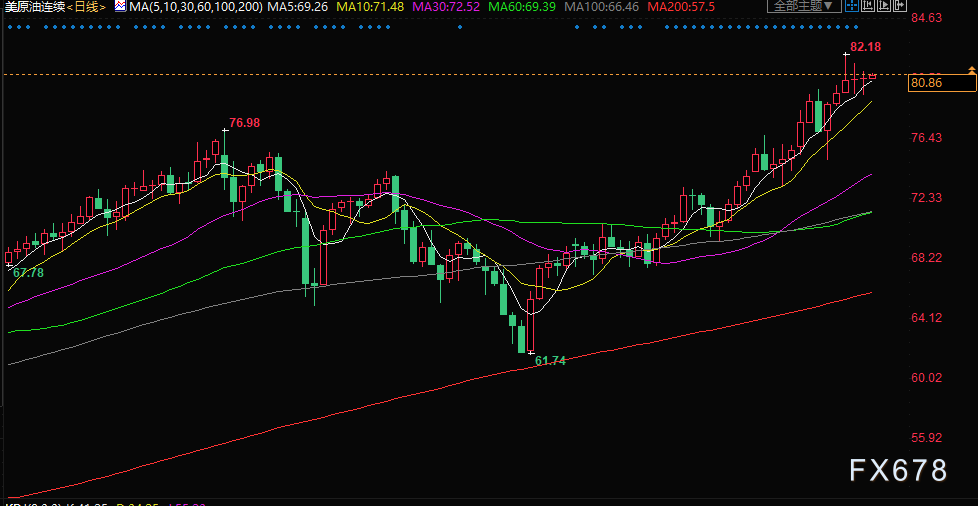Click the orange up arrow above price tag
Image resolution: width=978 pixels, height=506 pixels.
coord(972,69)
